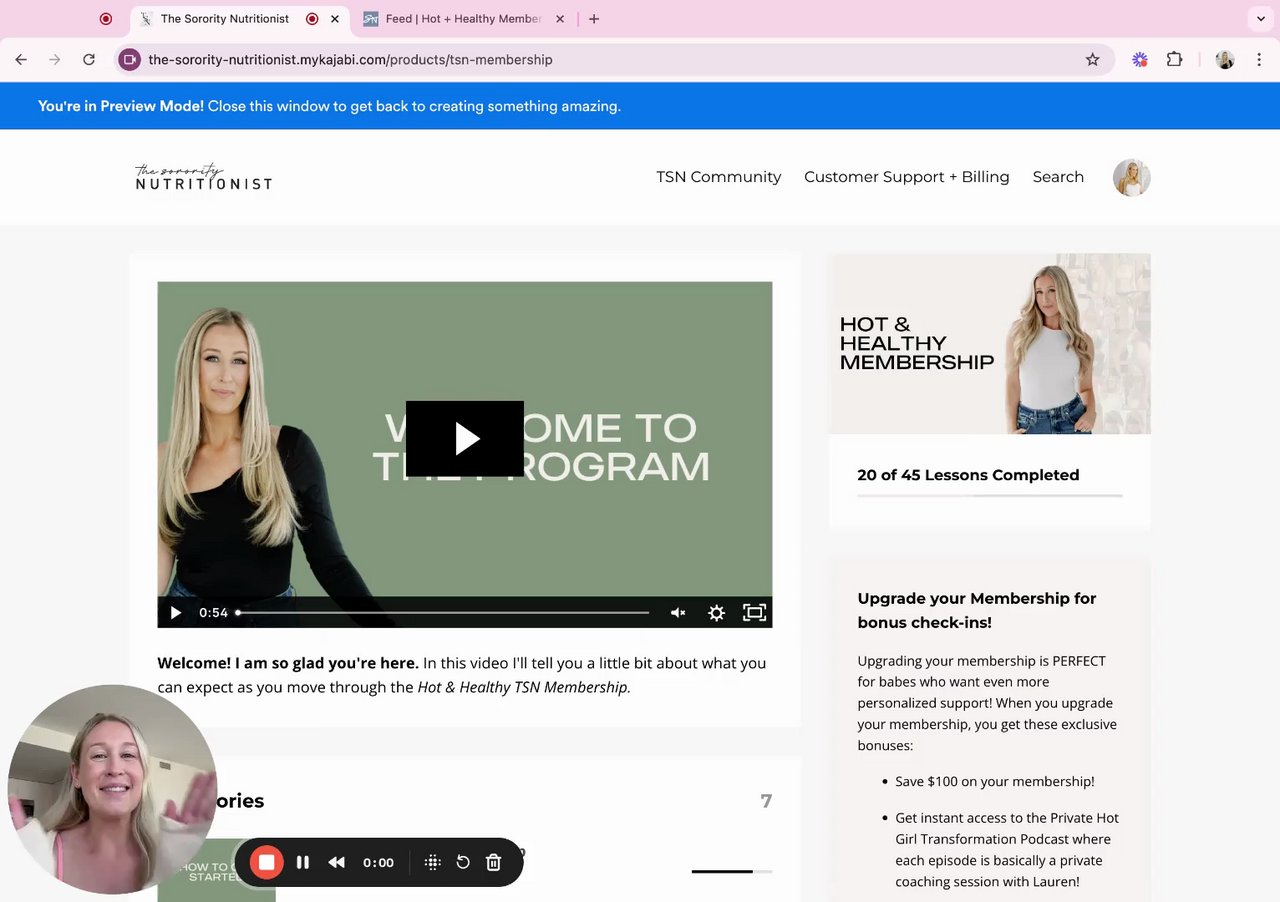1280x902 pixels.
Task: Click the 0:00 recording timer
Action: [x=378, y=862]
